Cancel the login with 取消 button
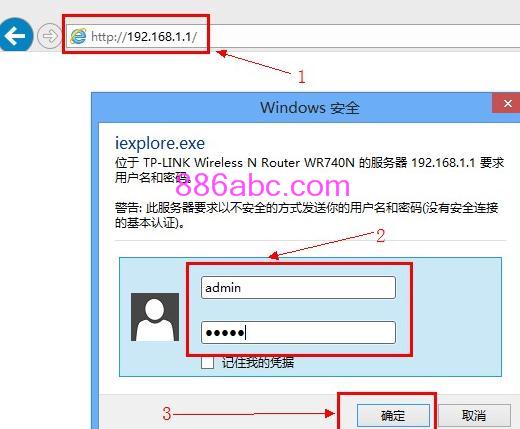 coord(474,416)
